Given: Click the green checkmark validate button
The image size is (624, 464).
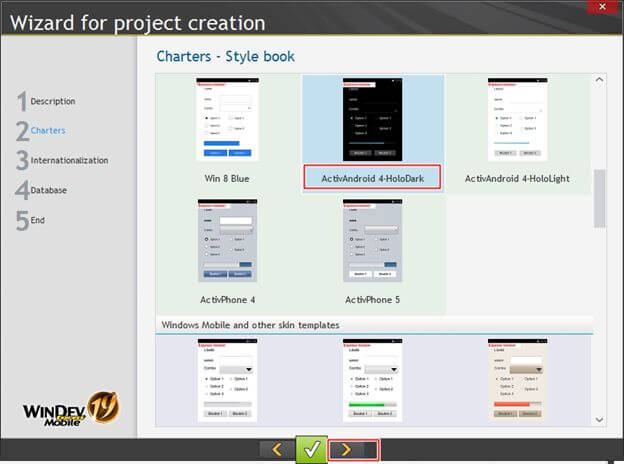Looking at the screenshot, I should 311,450.
